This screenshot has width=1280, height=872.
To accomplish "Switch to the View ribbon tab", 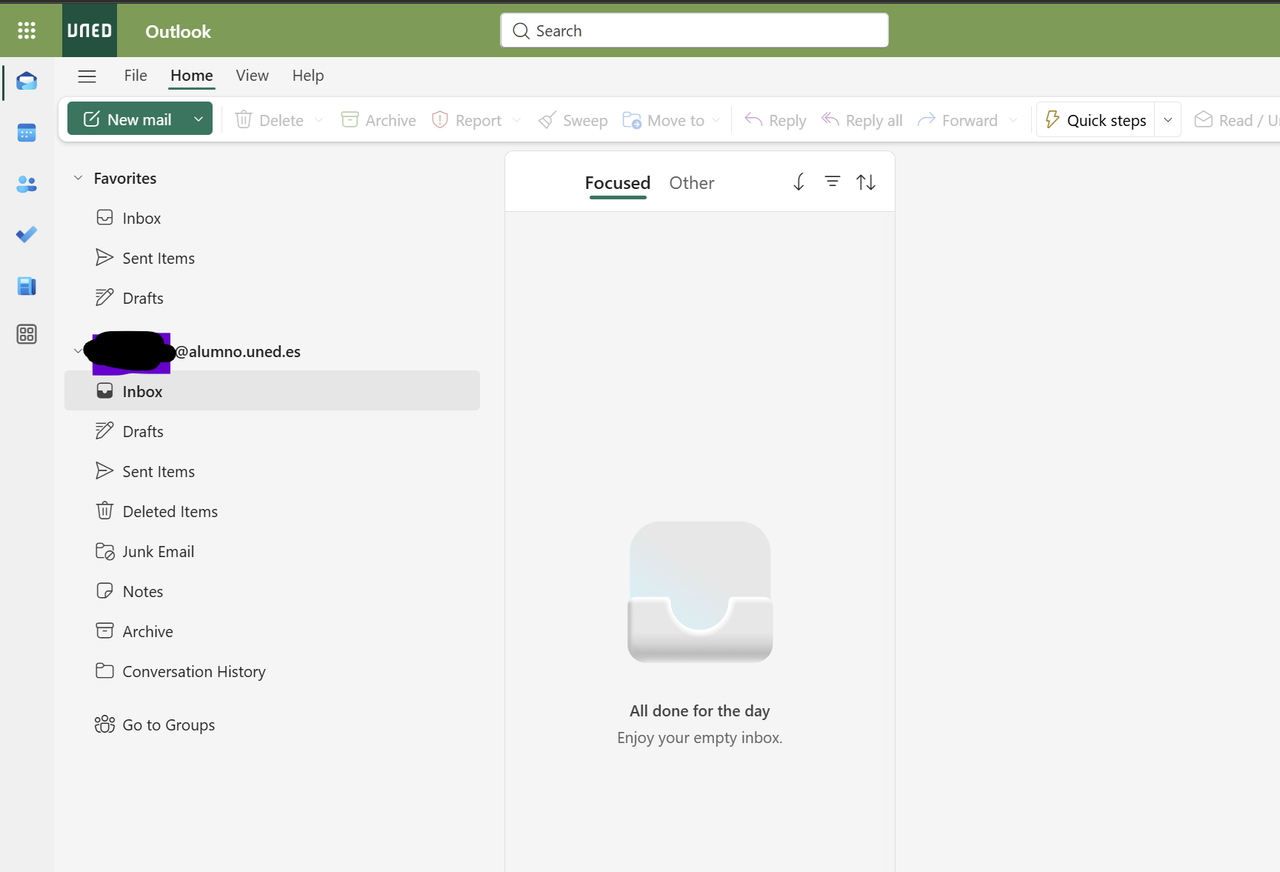I will coord(252,75).
